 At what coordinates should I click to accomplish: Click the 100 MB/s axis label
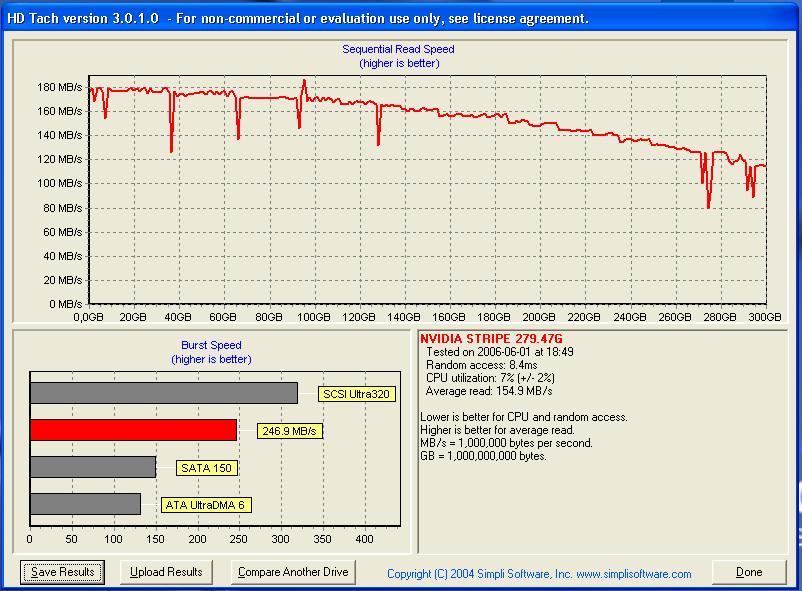(59, 183)
